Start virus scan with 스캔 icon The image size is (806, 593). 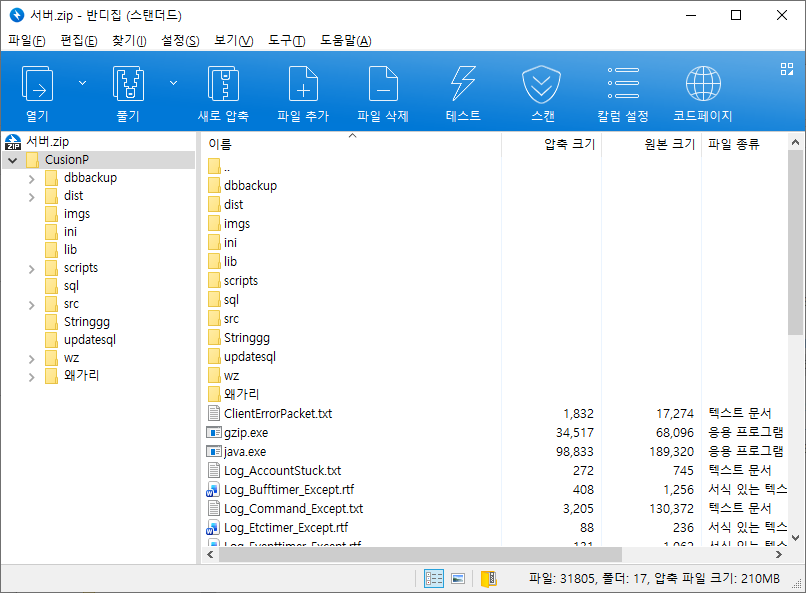click(542, 83)
